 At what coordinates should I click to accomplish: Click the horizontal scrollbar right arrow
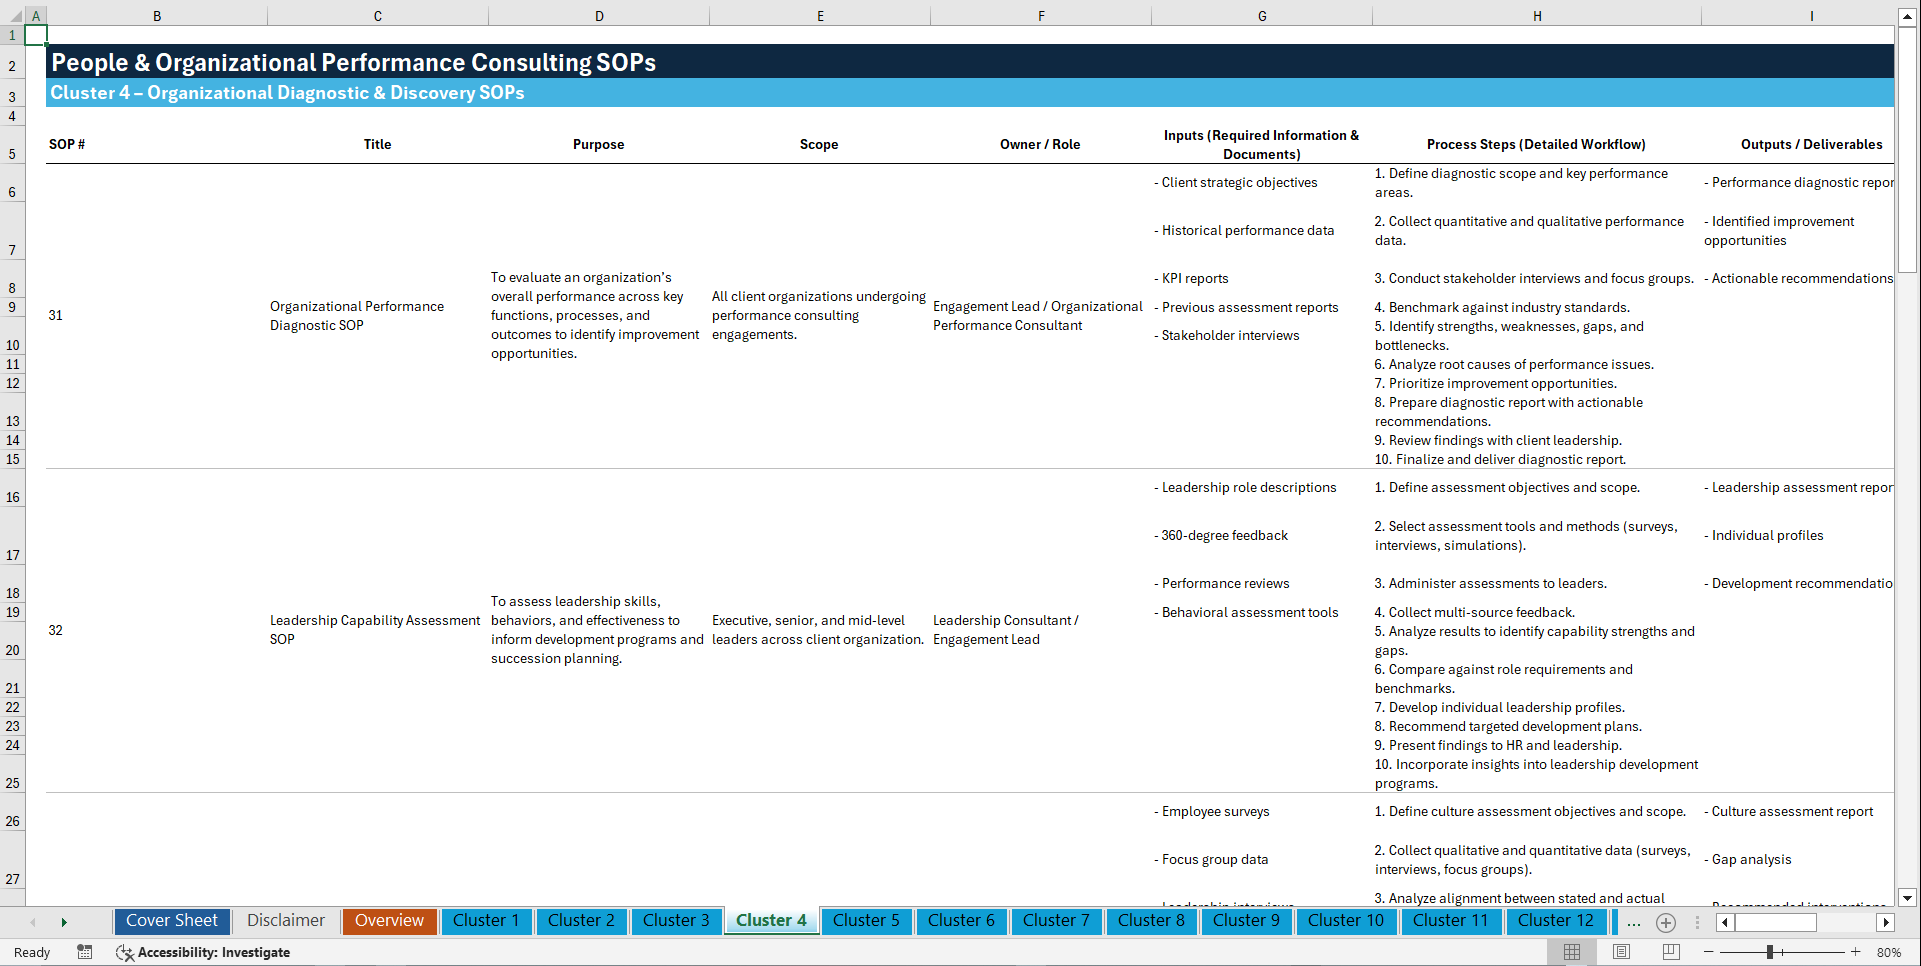tap(1886, 922)
